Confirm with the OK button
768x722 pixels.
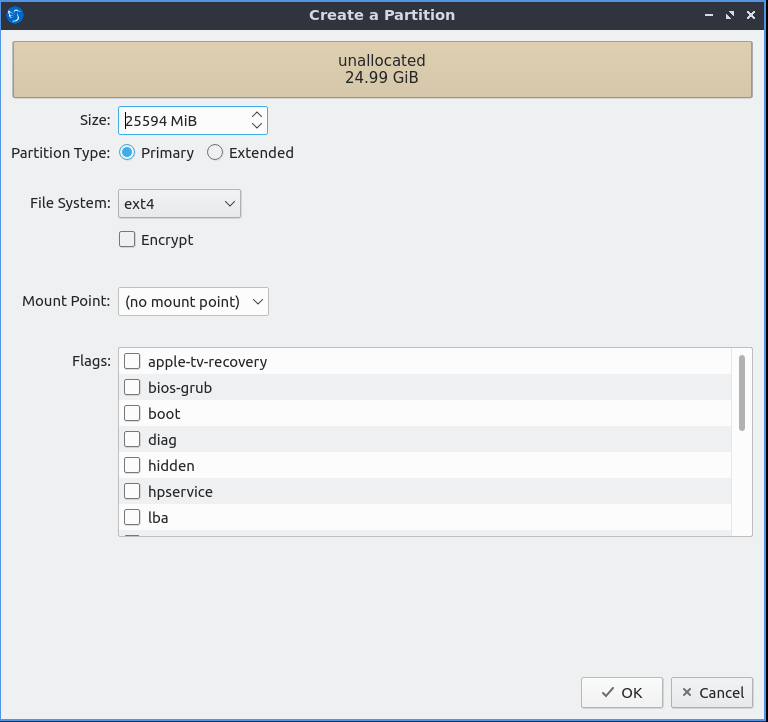click(x=621, y=692)
